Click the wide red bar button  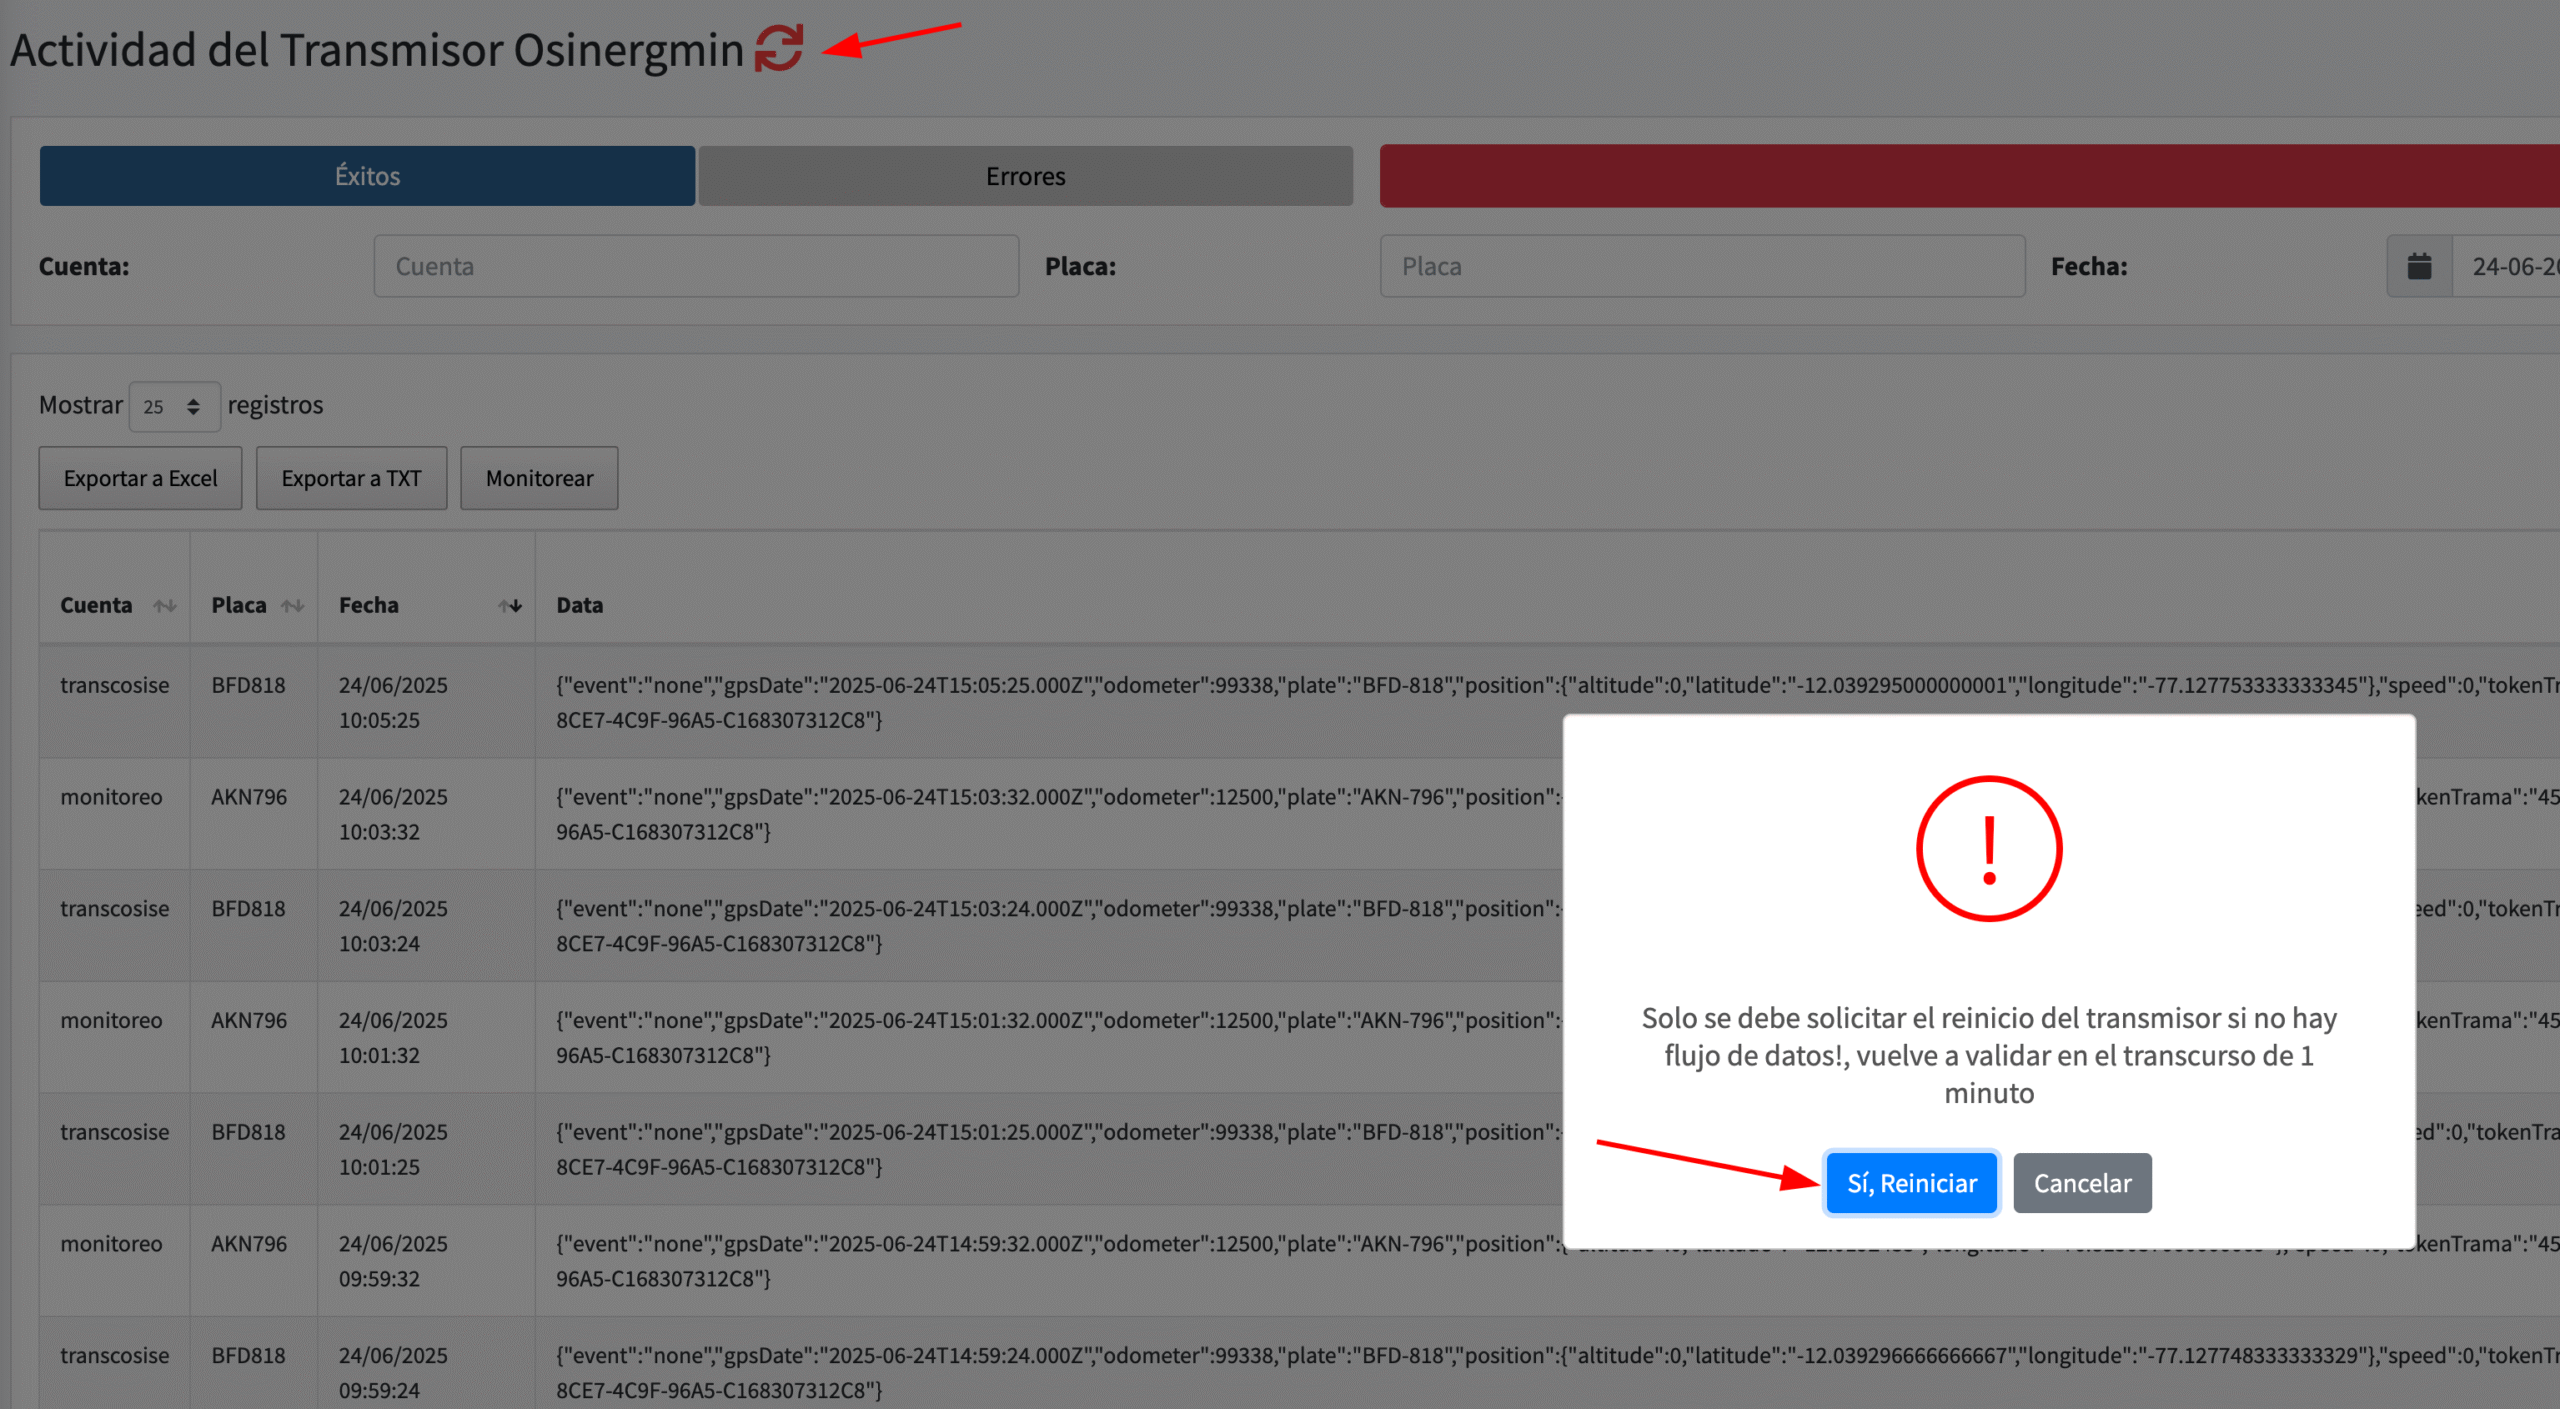click(1968, 176)
